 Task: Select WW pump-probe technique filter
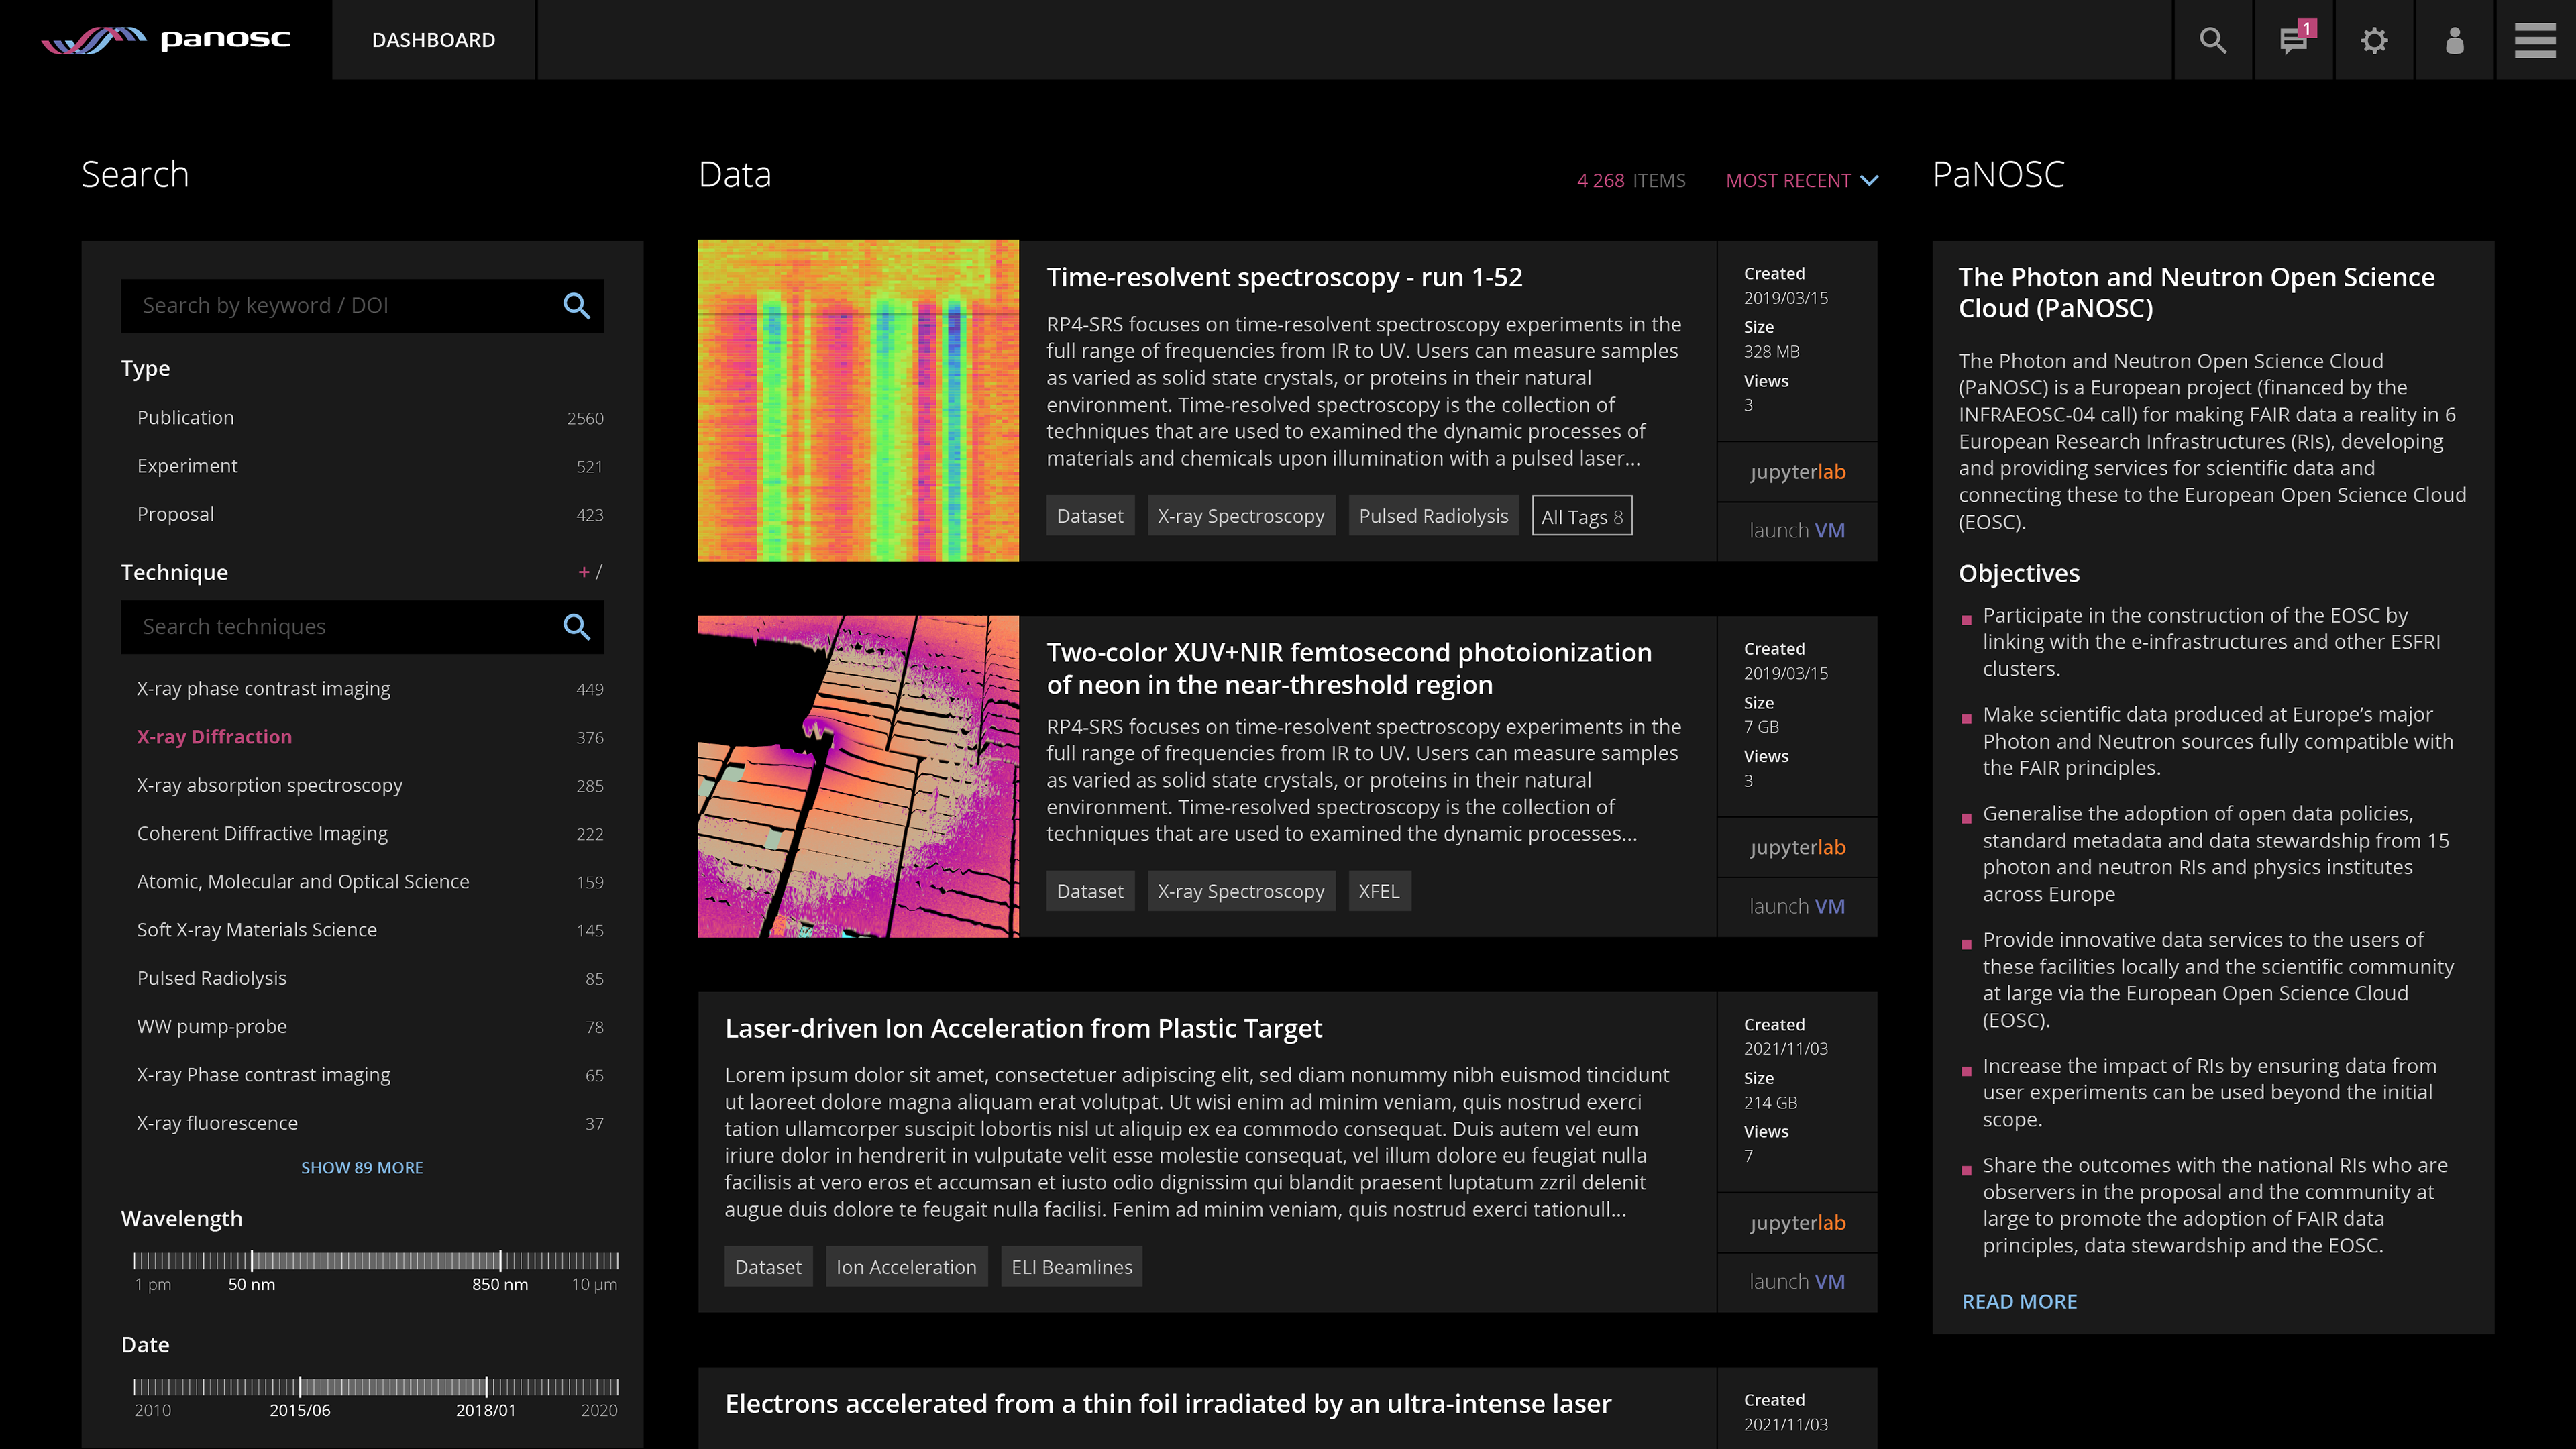[370, 1027]
